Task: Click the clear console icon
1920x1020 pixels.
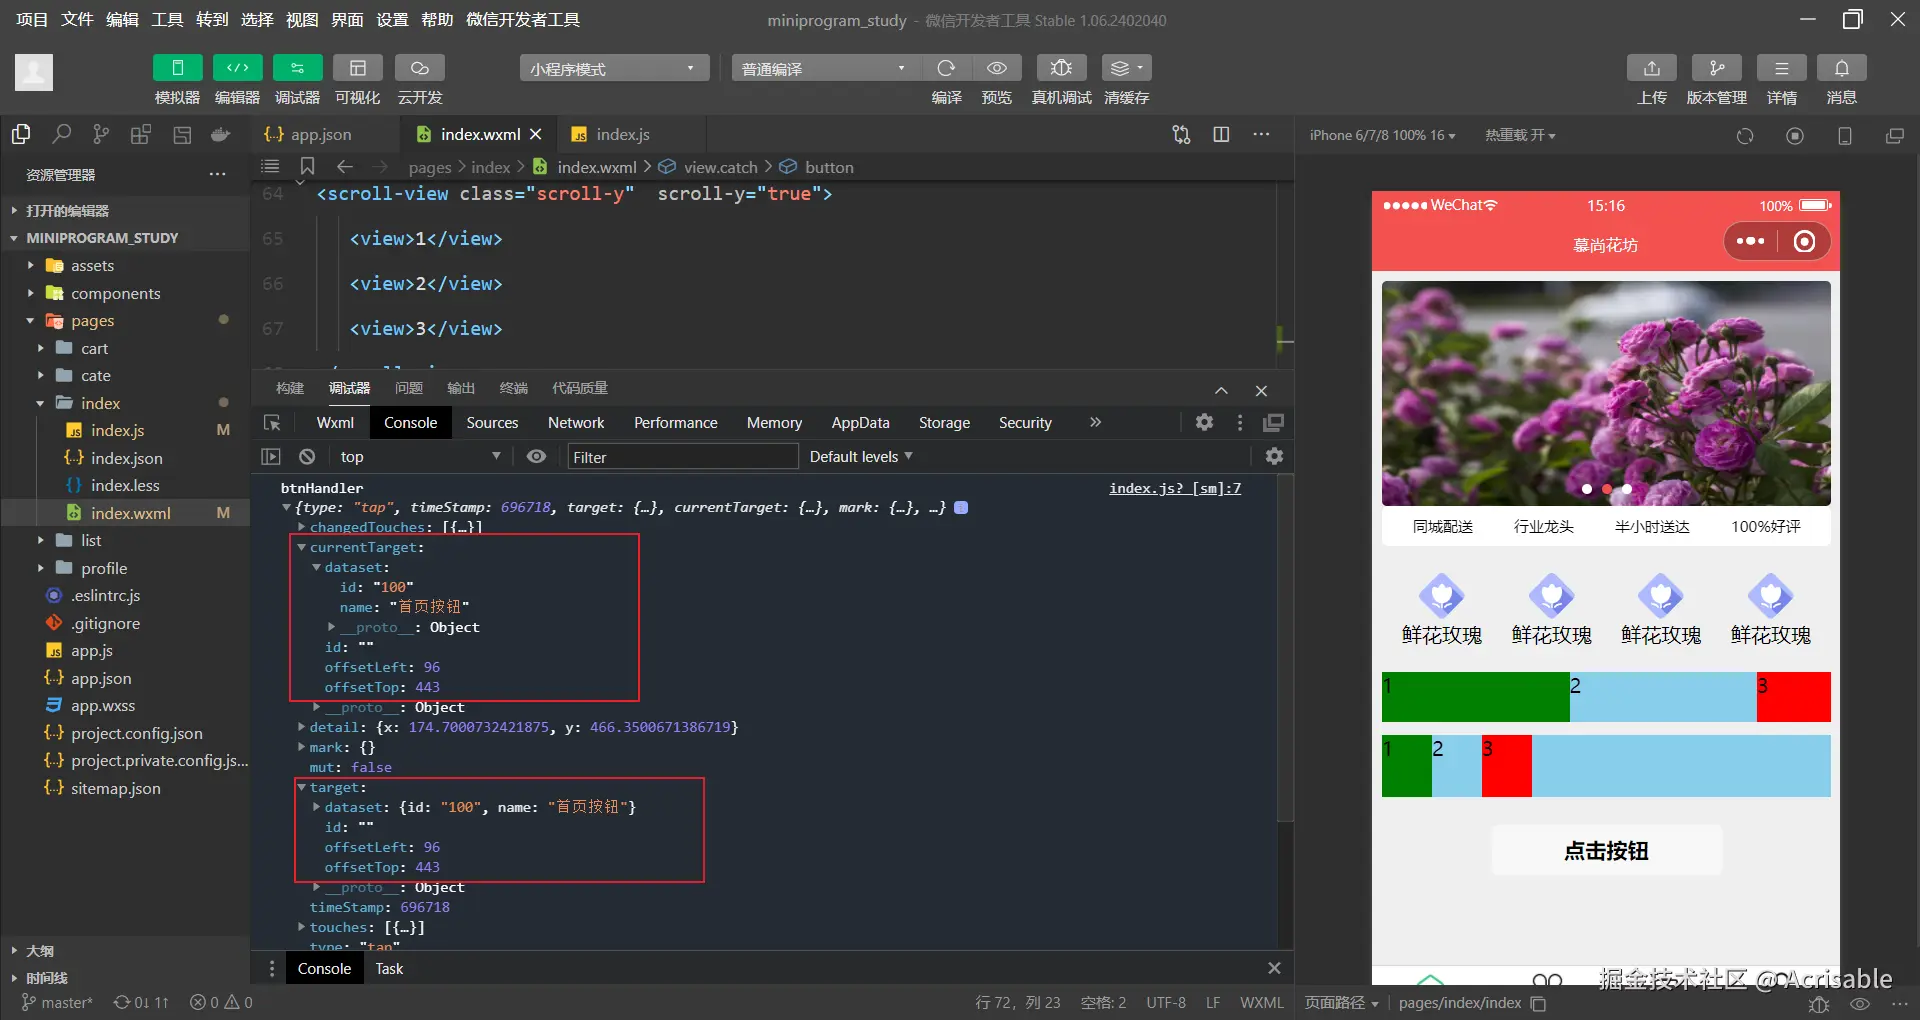Action: pyautogui.click(x=307, y=457)
